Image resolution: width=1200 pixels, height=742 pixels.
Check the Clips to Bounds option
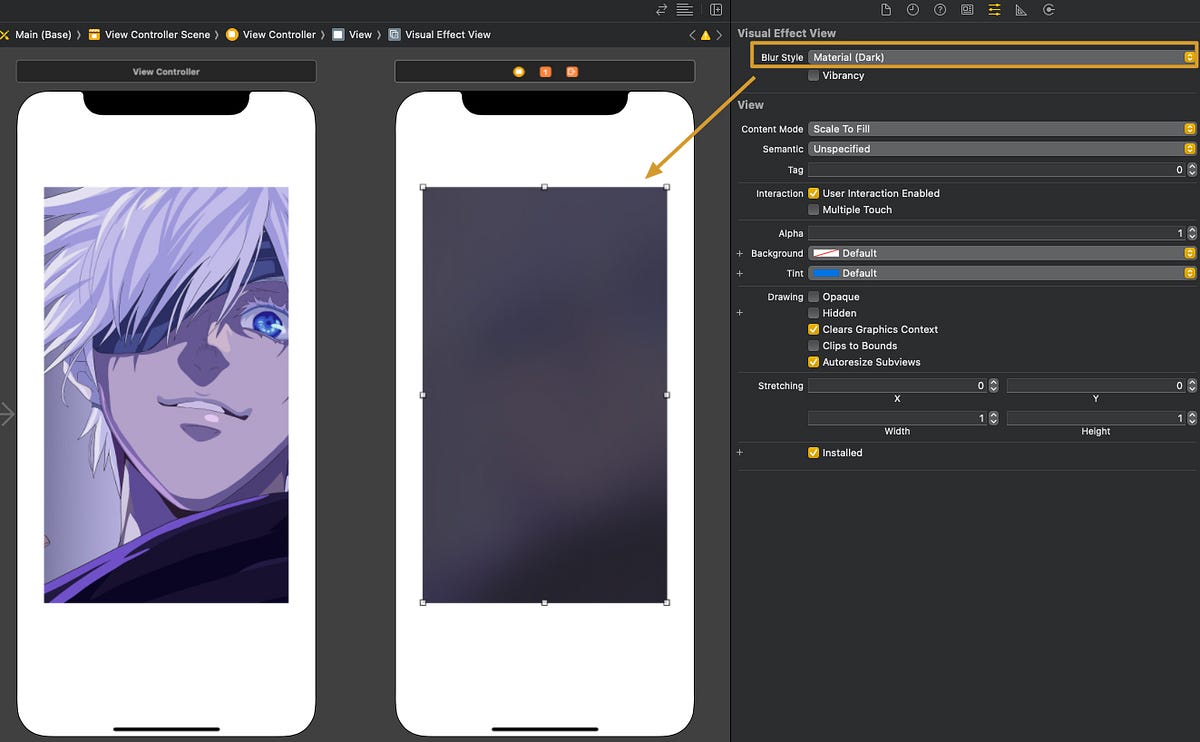pos(814,345)
